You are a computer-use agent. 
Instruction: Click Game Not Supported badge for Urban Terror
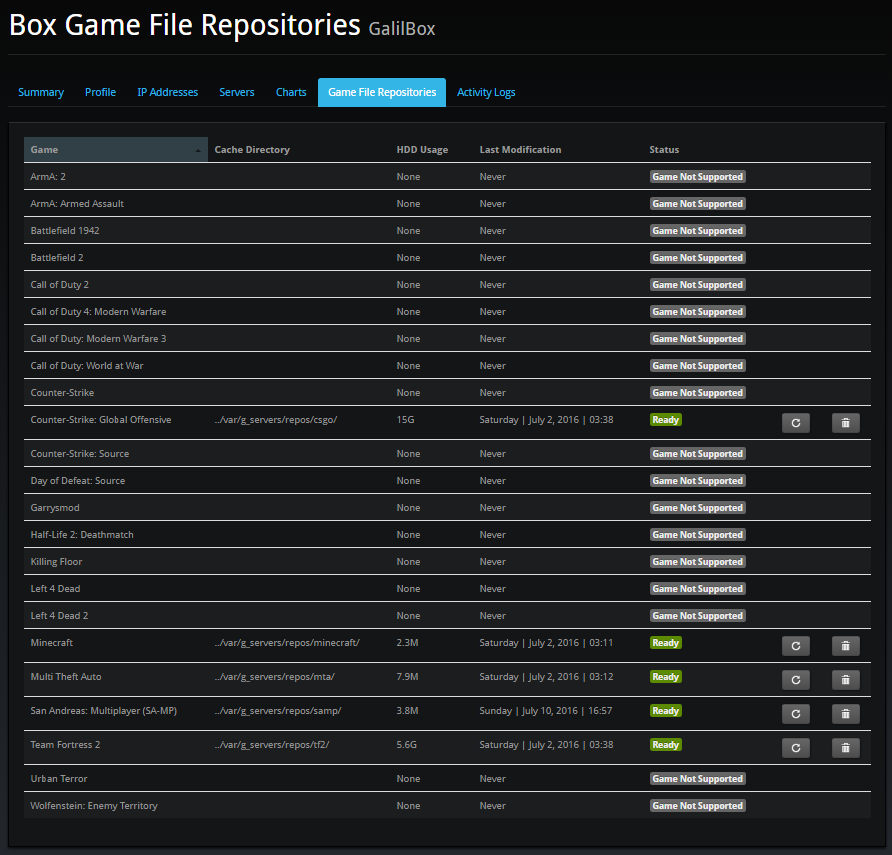tap(697, 779)
